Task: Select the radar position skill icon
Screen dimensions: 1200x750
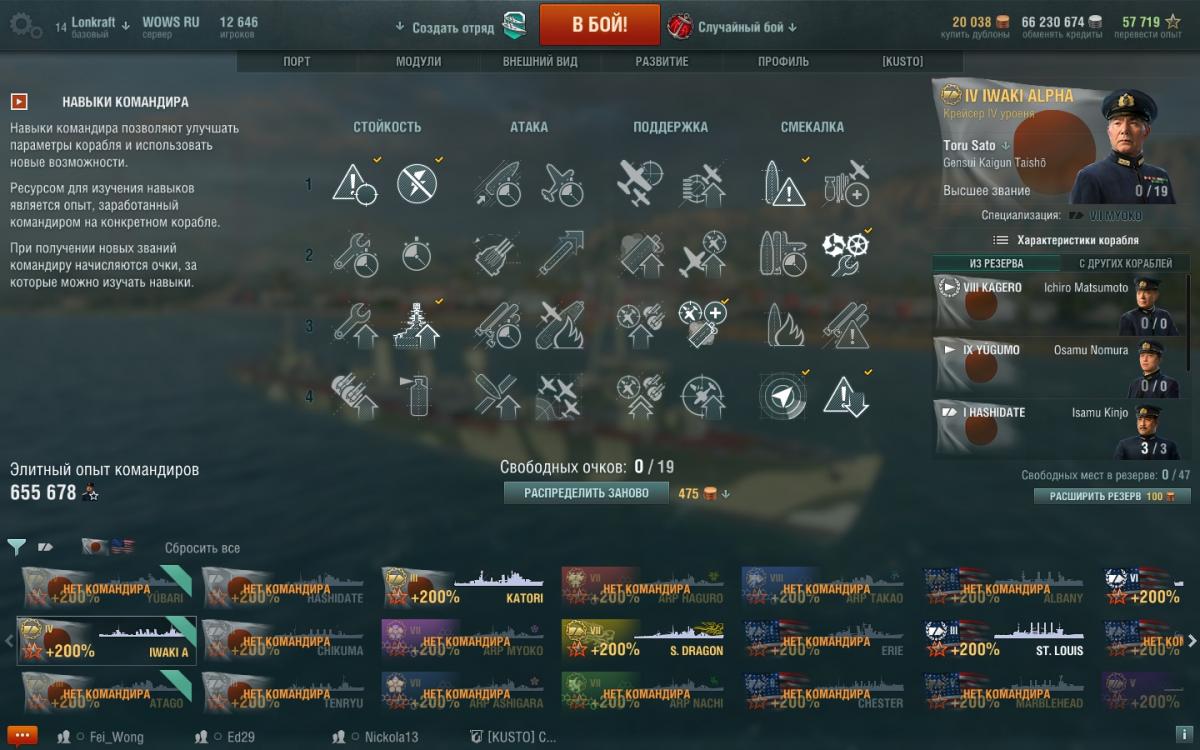Action: (783, 395)
